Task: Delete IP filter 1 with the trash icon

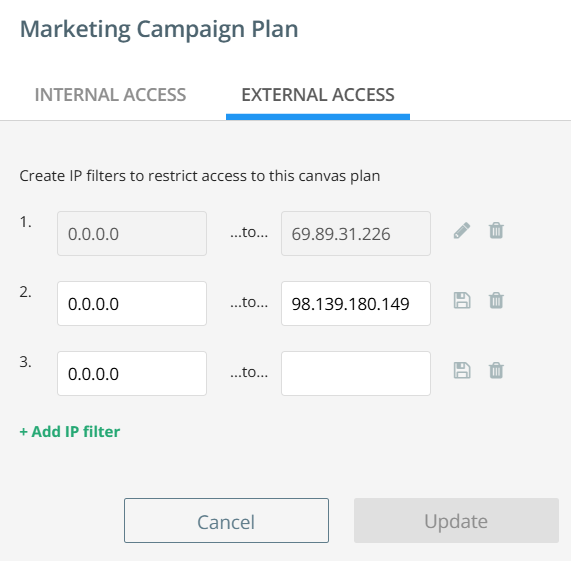Action: 496,230
